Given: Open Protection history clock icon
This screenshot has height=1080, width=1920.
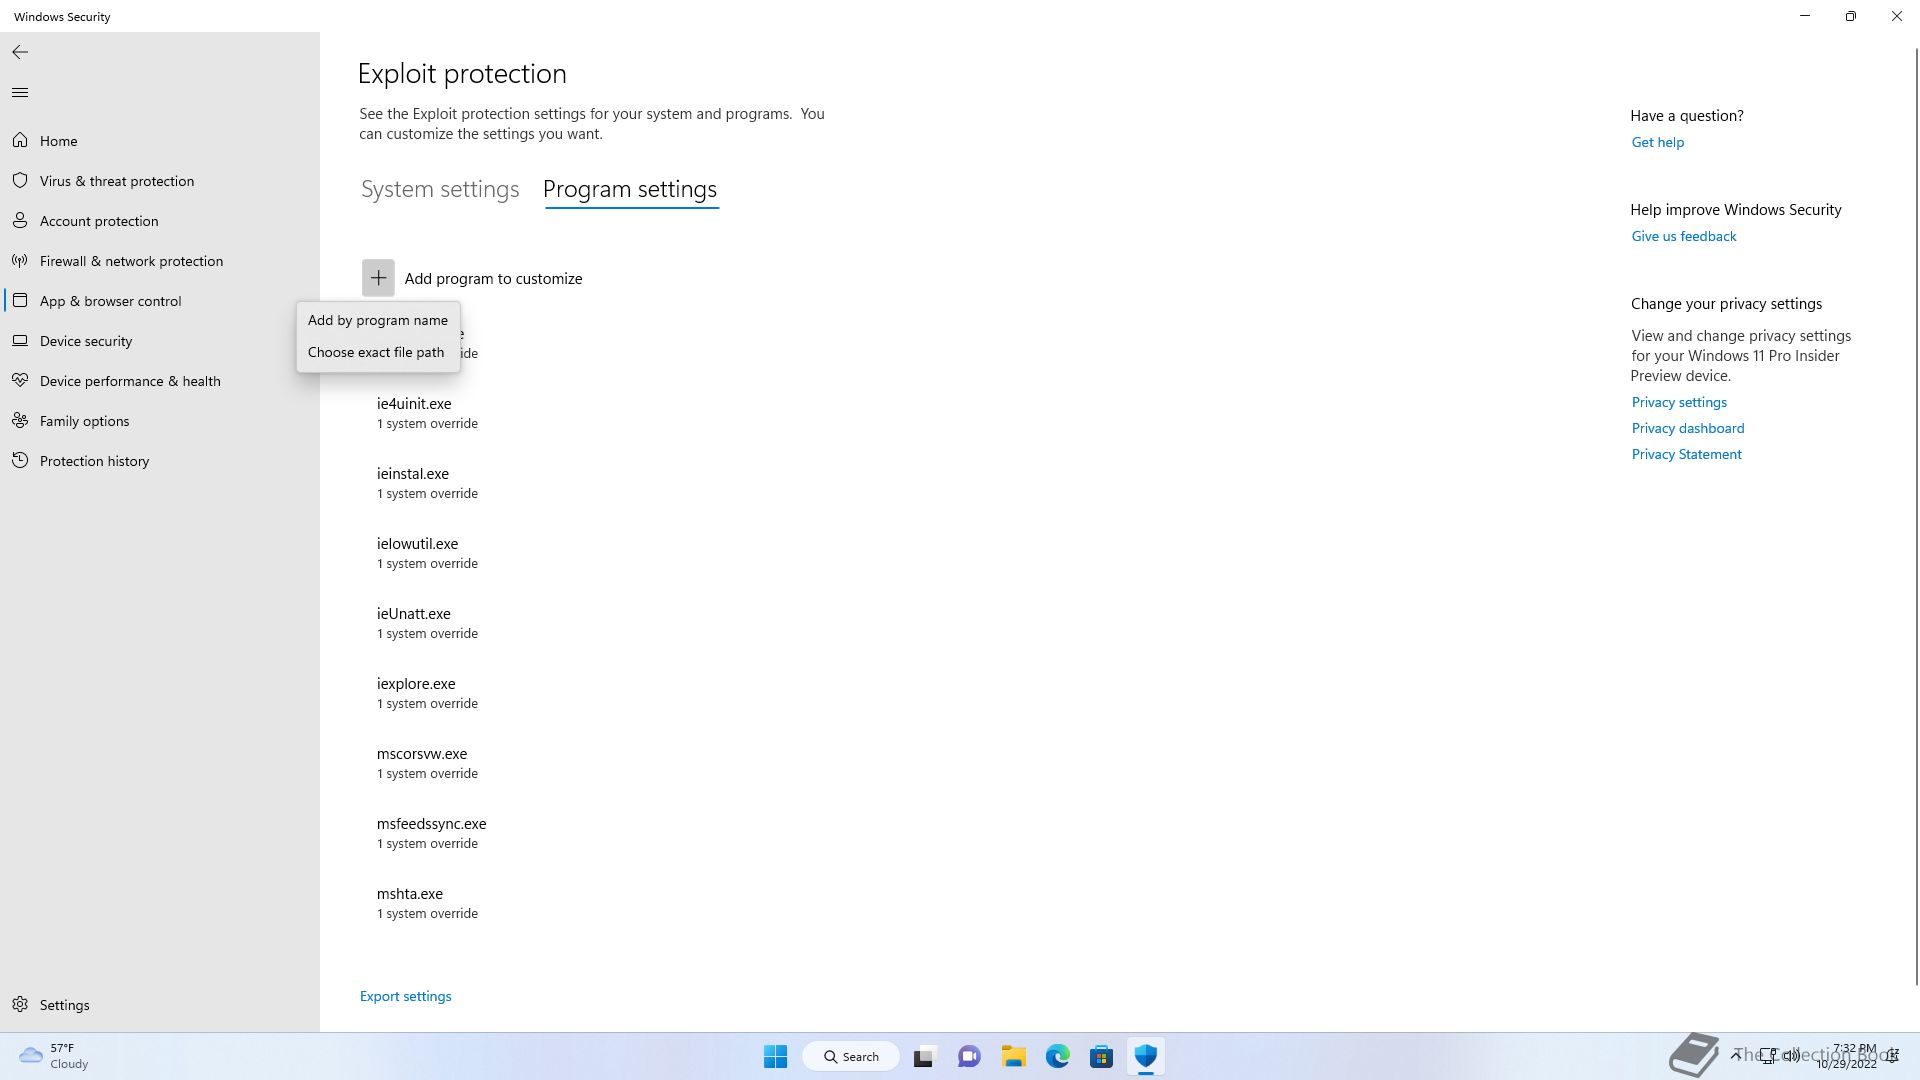Looking at the screenshot, I should coord(20,461).
